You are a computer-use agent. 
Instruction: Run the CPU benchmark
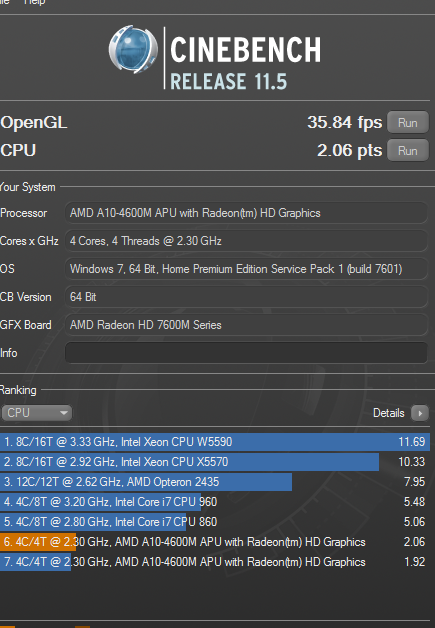tap(408, 151)
